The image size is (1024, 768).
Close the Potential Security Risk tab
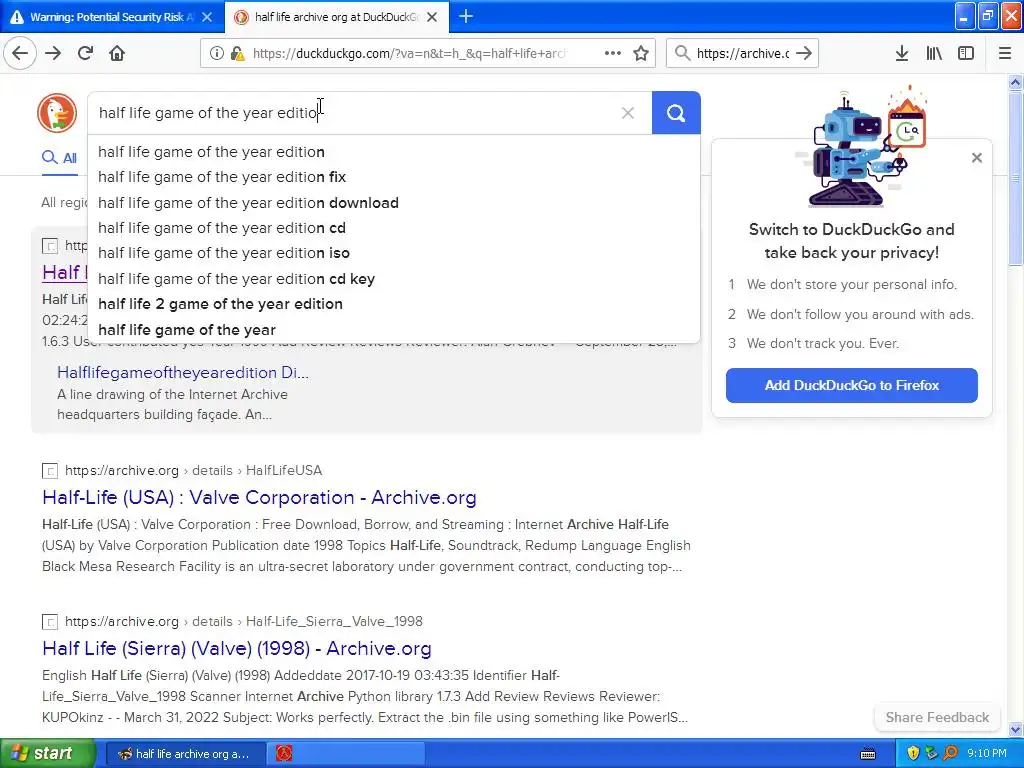207,17
